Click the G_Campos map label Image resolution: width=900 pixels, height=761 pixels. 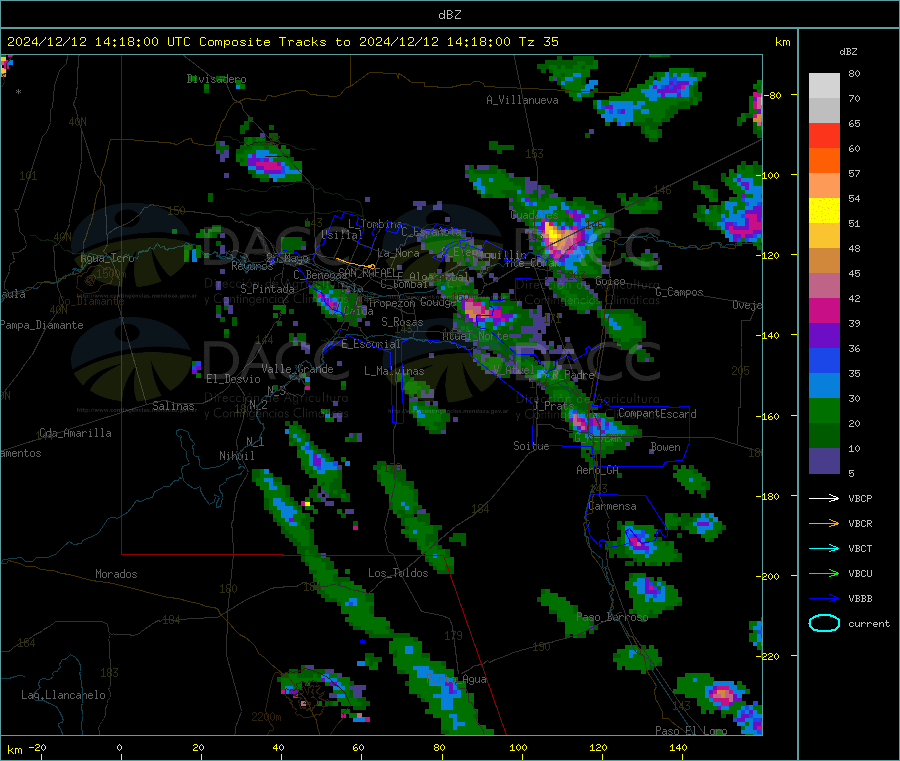(x=679, y=292)
